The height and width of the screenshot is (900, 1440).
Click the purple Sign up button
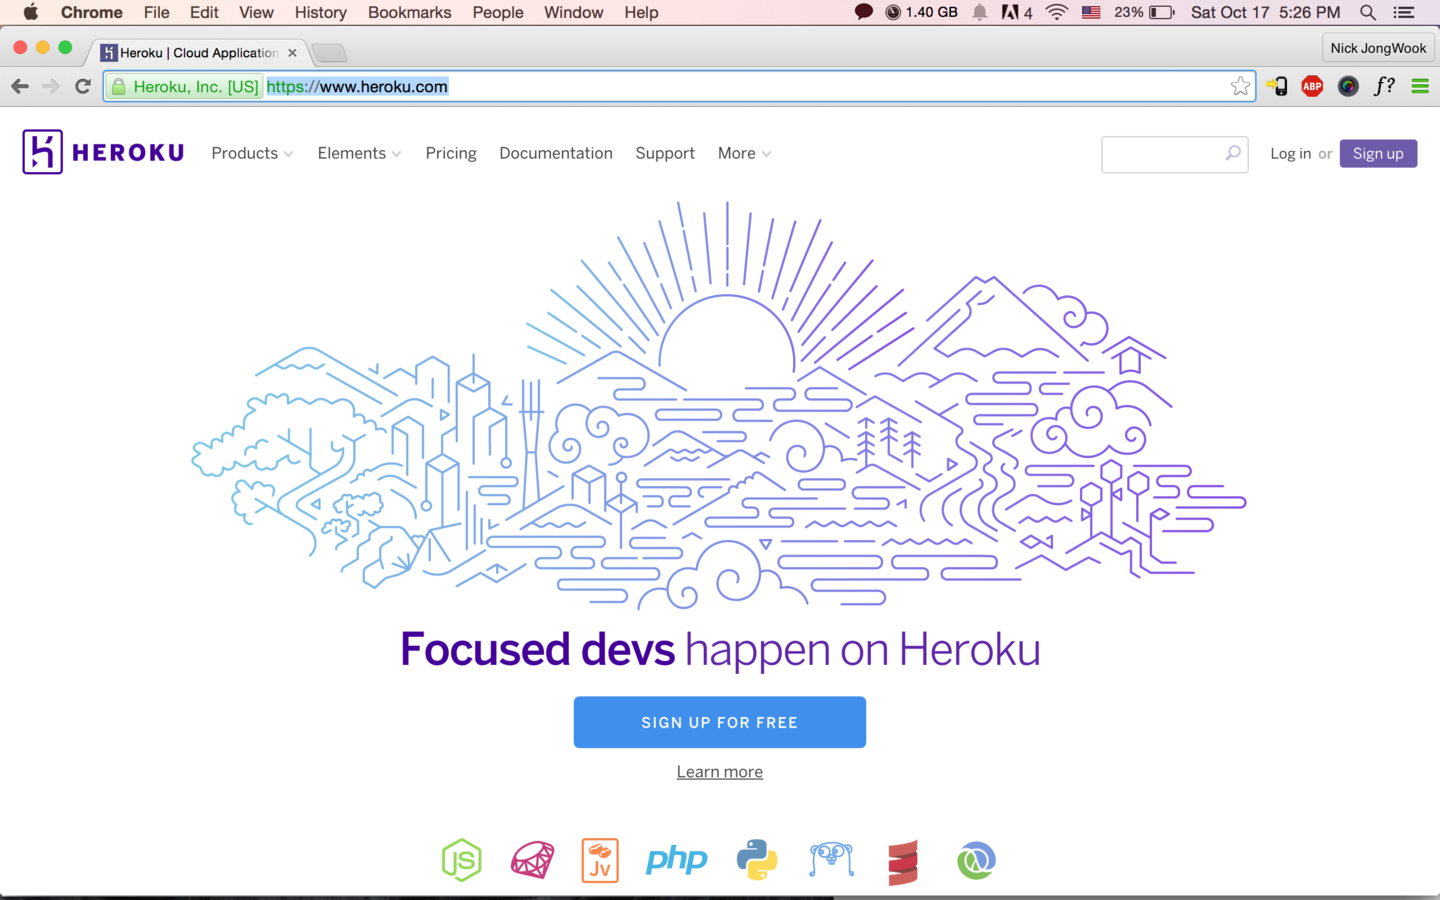1378,153
